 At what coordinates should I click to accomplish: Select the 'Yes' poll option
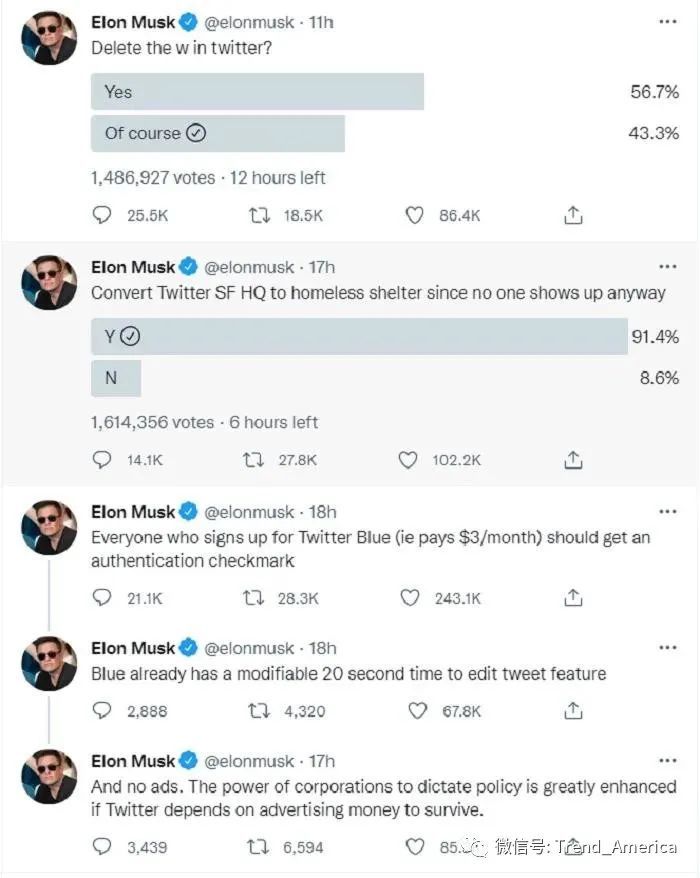pyautogui.click(x=257, y=92)
